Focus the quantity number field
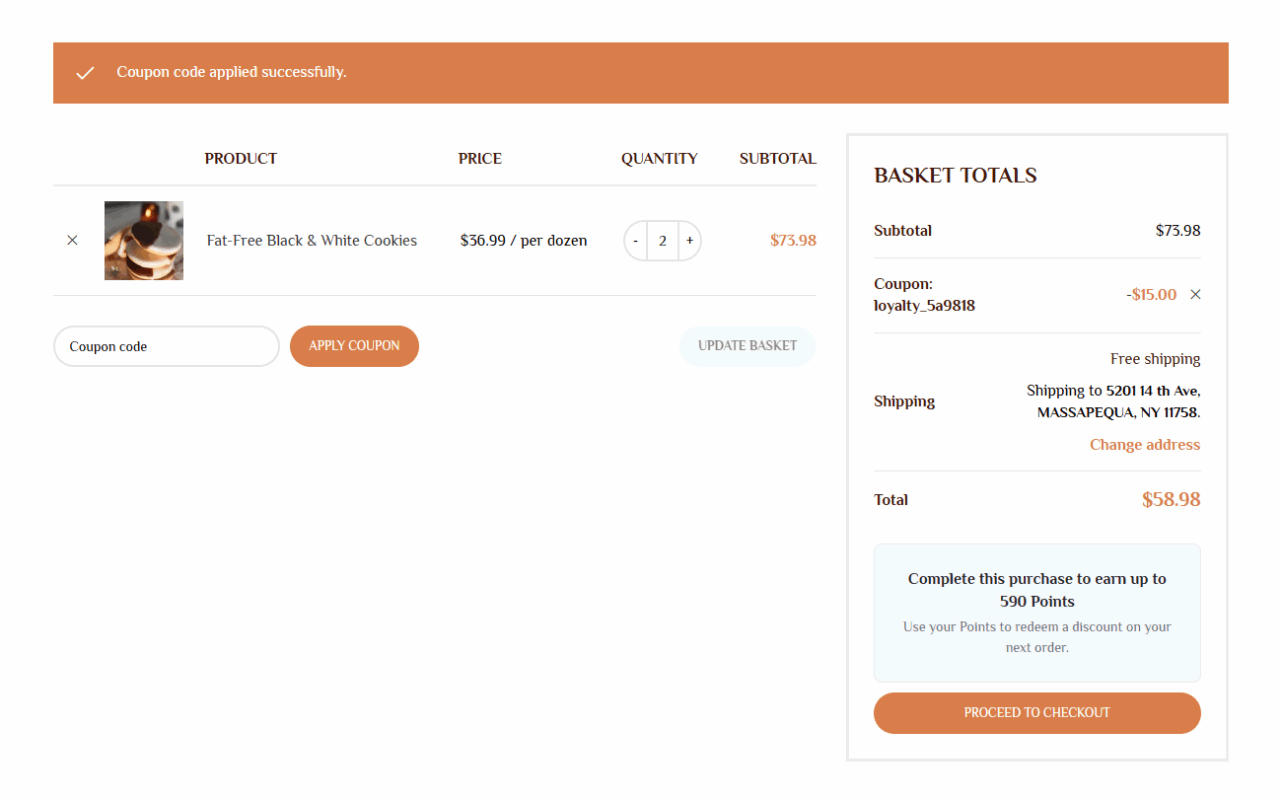1281x800 pixels. 662,241
